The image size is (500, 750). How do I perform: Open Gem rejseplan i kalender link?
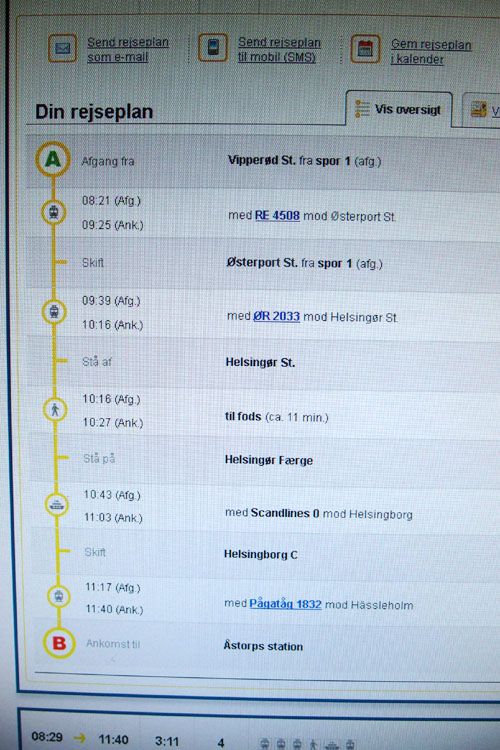(431, 51)
